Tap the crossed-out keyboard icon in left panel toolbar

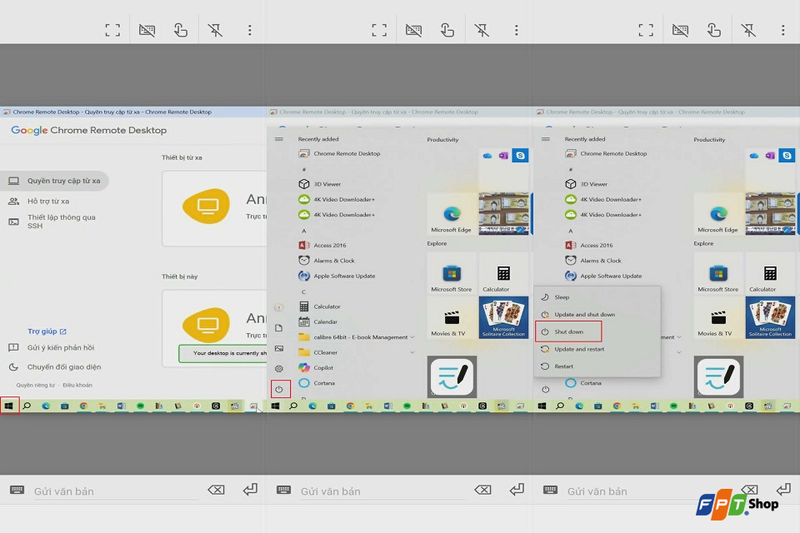tap(147, 30)
